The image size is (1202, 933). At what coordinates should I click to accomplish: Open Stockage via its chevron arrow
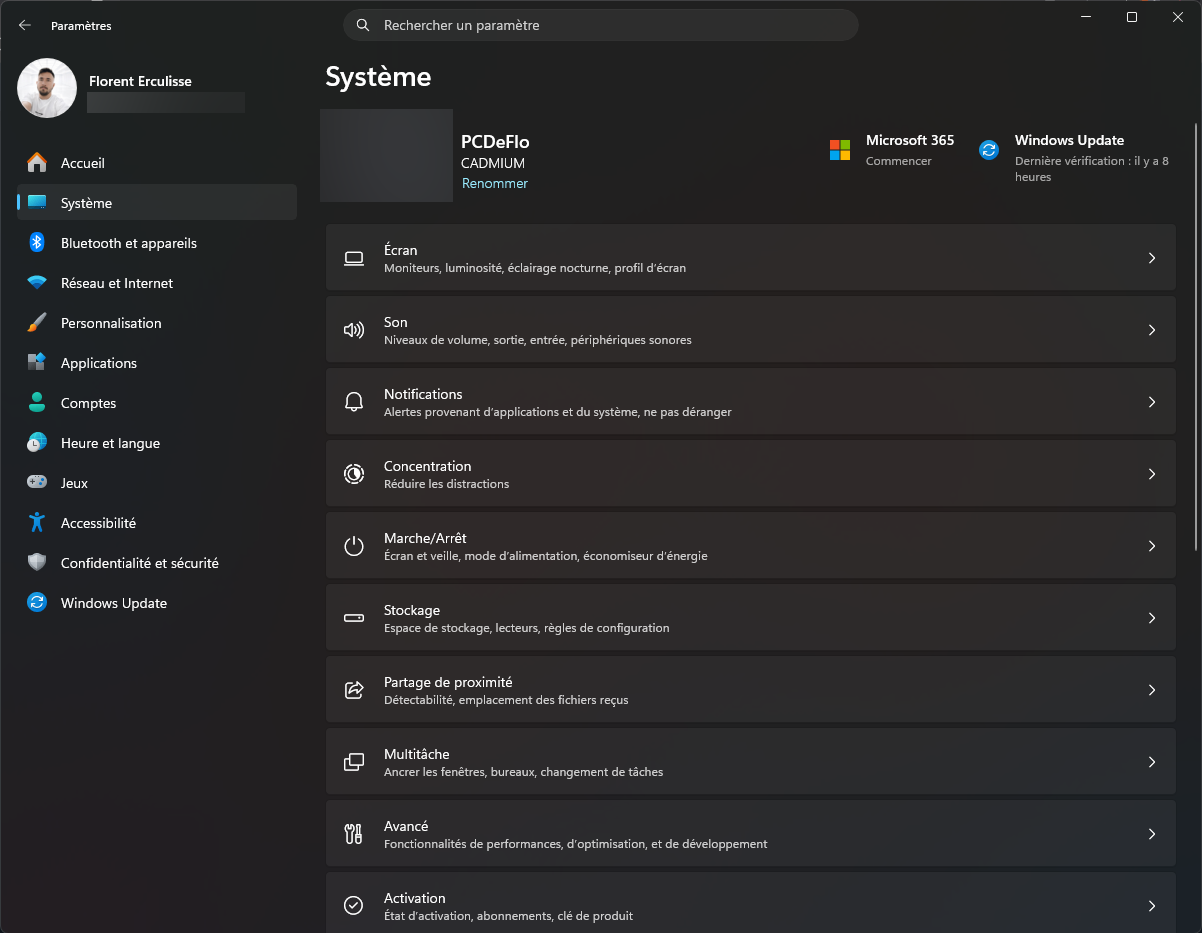(1152, 618)
